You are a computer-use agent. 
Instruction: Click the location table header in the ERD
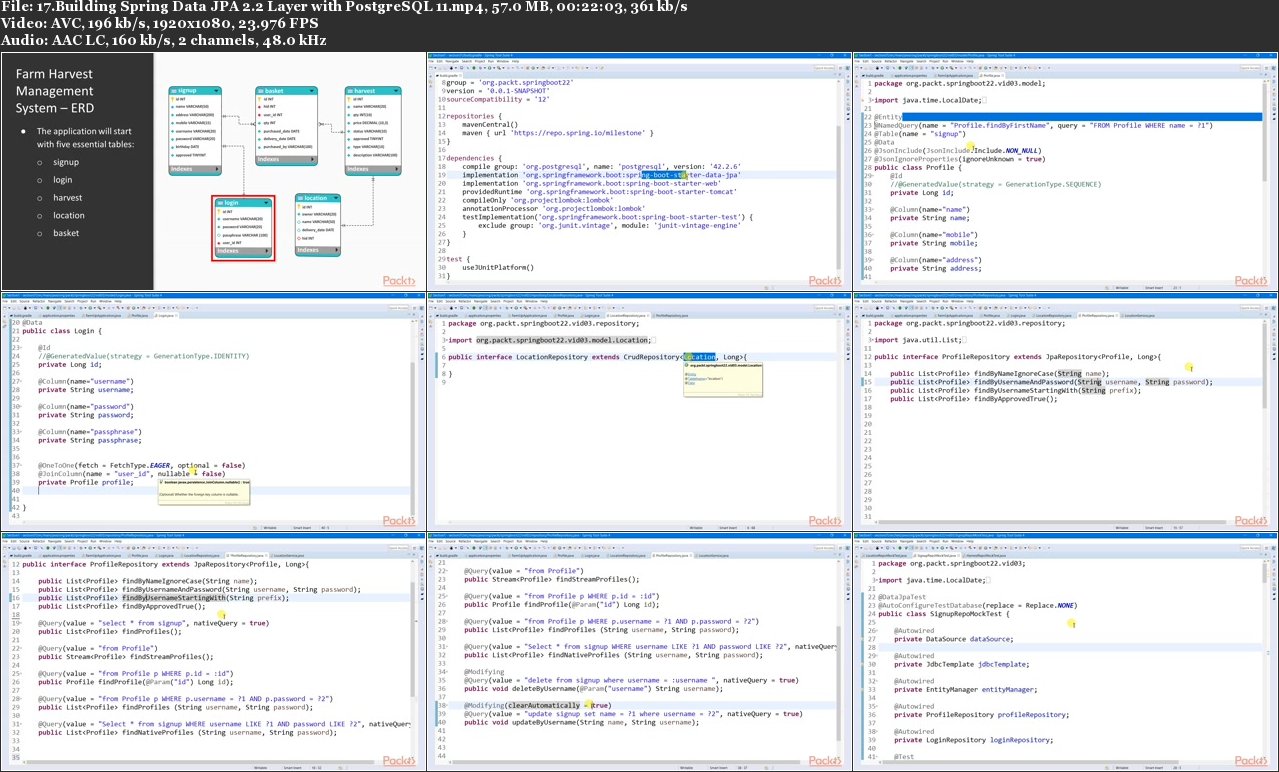click(x=317, y=199)
